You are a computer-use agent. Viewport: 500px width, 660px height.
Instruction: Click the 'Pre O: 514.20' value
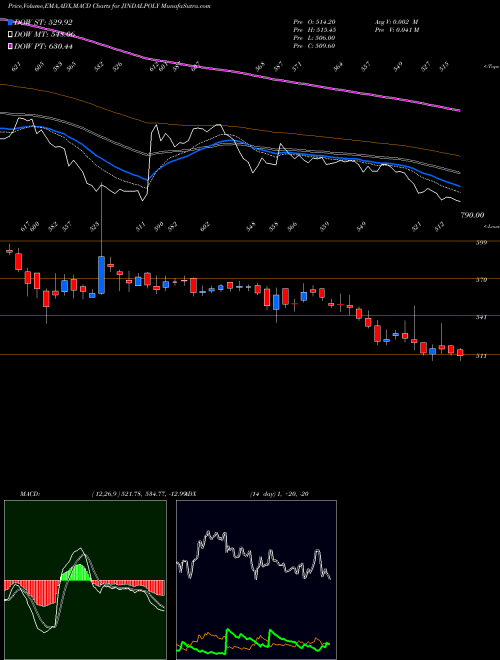[314, 22]
